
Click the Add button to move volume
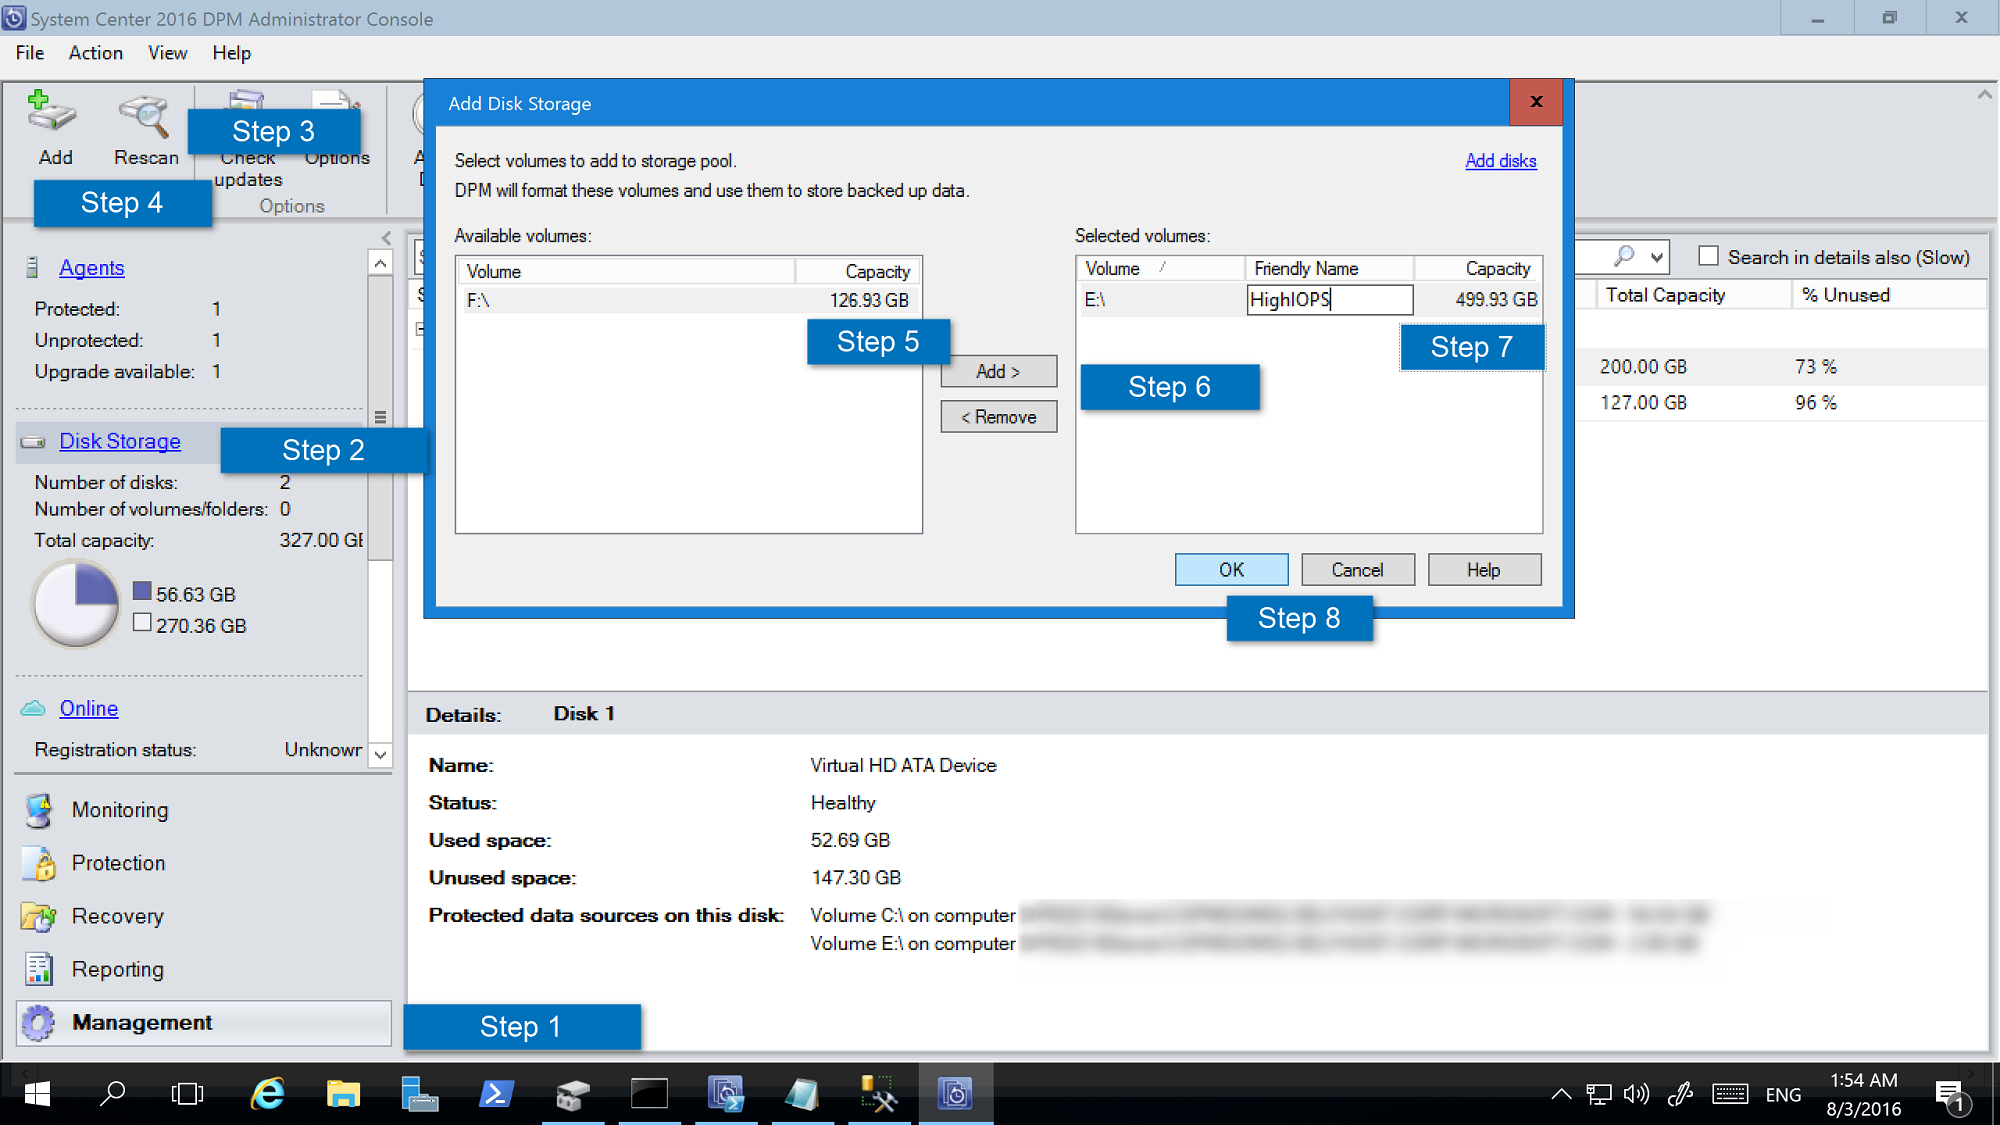point(999,371)
